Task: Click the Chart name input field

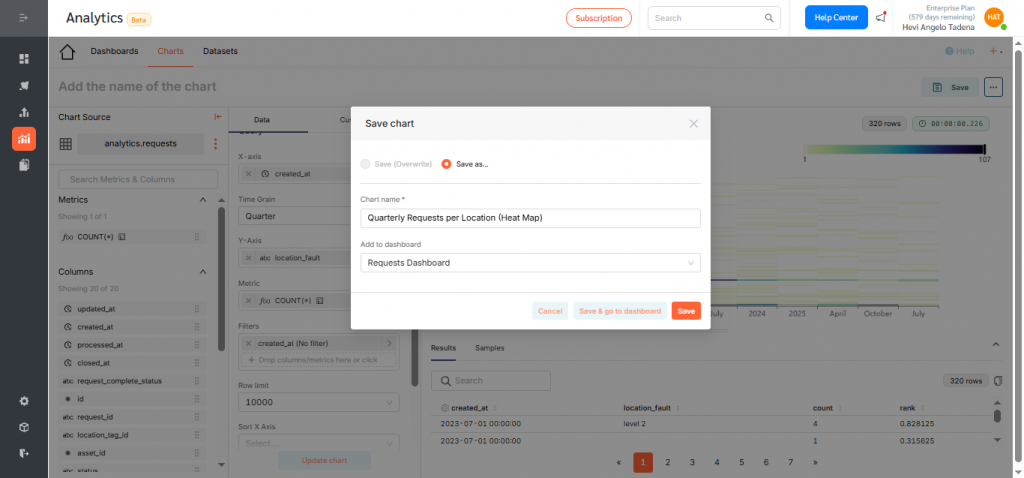Action: click(530, 217)
